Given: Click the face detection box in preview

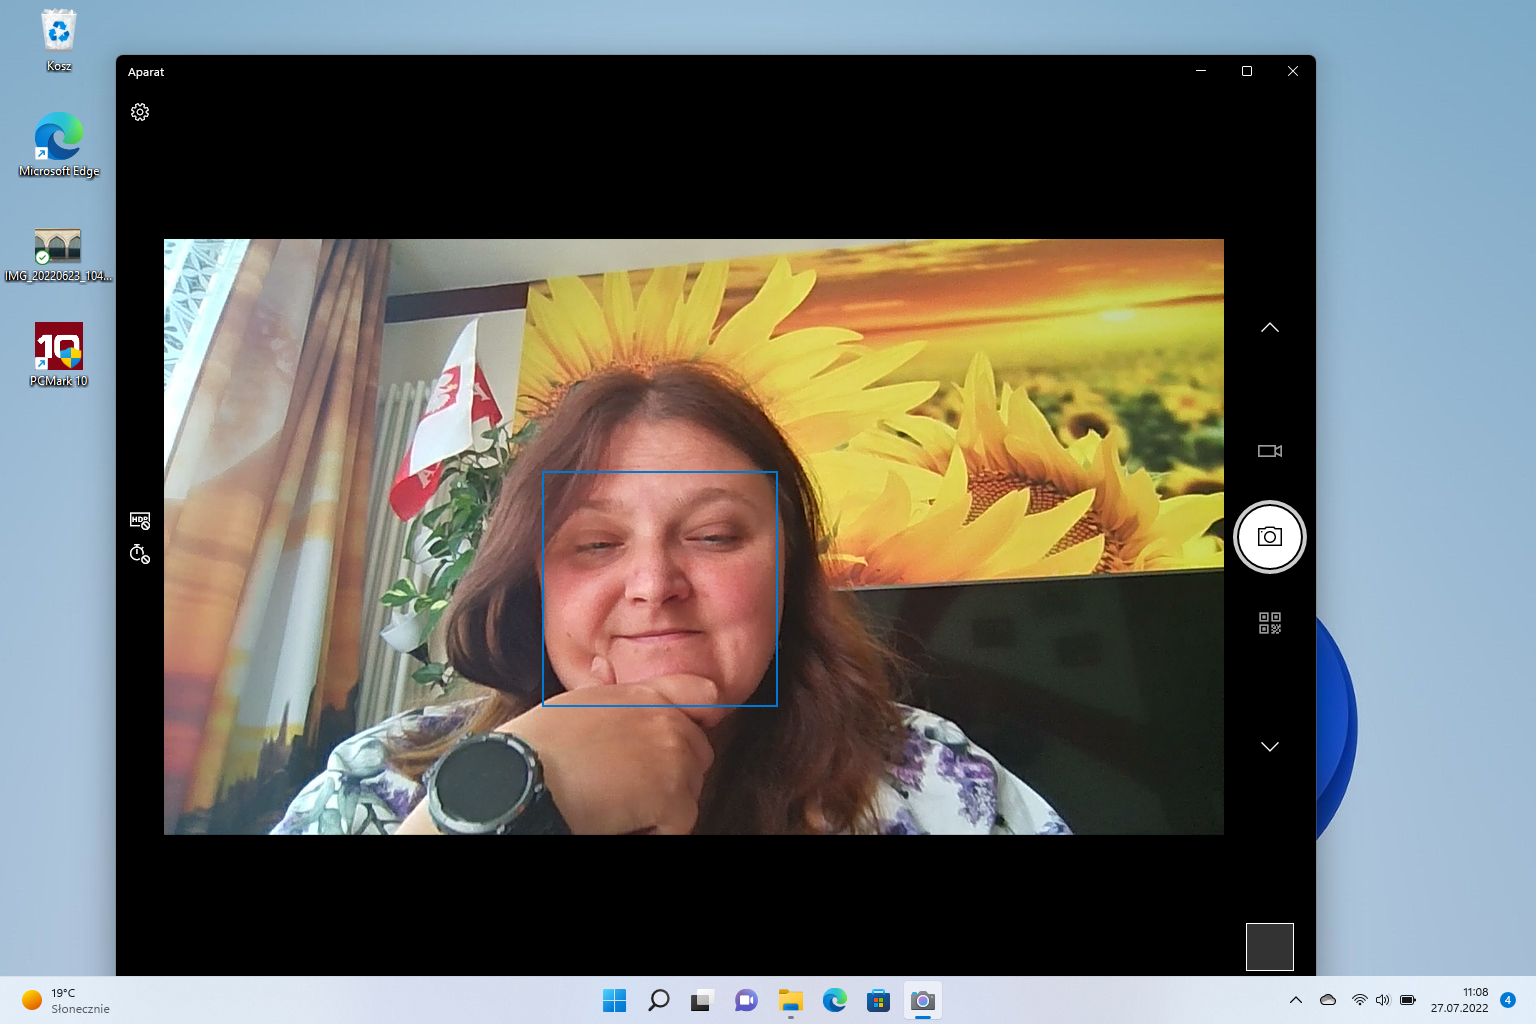Looking at the screenshot, I should (659, 588).
